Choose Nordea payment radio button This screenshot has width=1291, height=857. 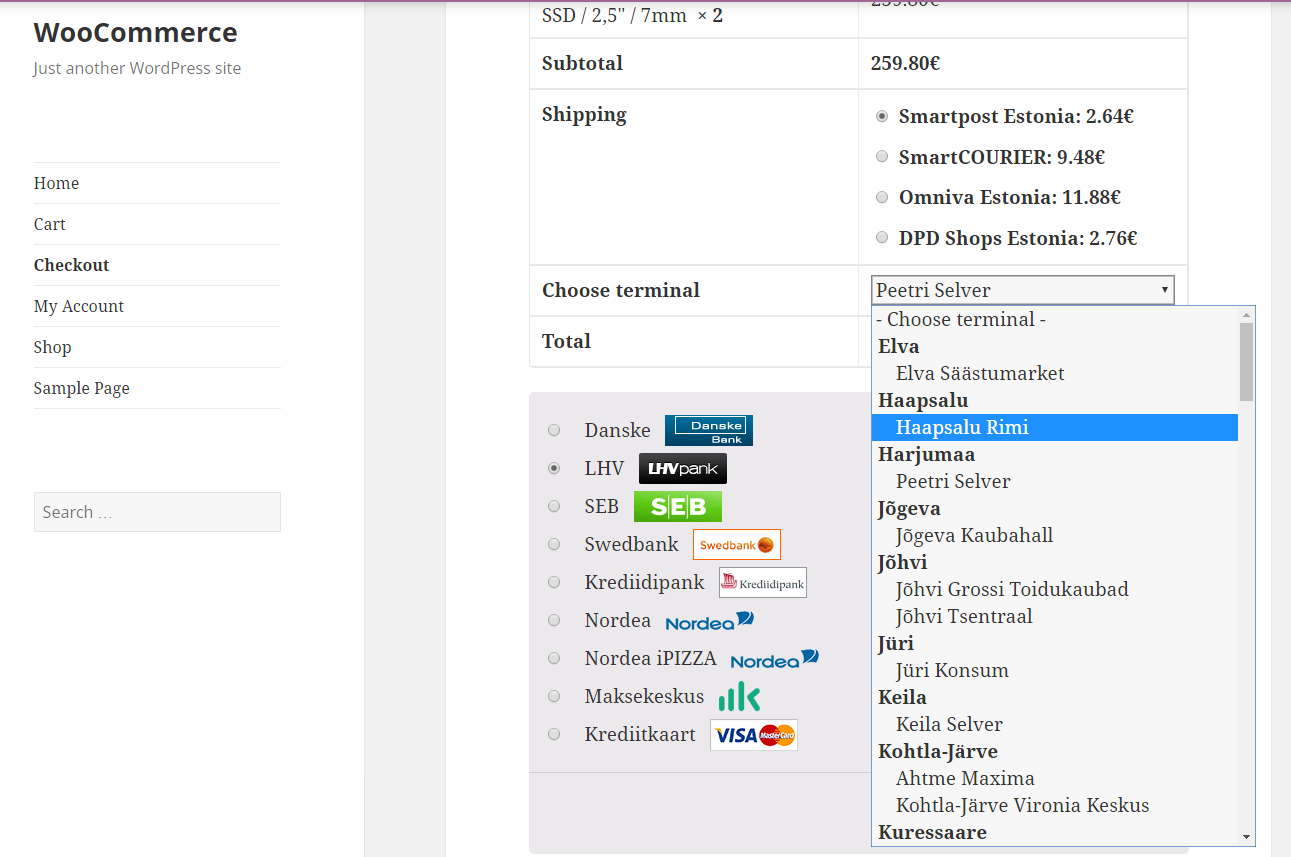pyautogui.click(x=554, y=620)
